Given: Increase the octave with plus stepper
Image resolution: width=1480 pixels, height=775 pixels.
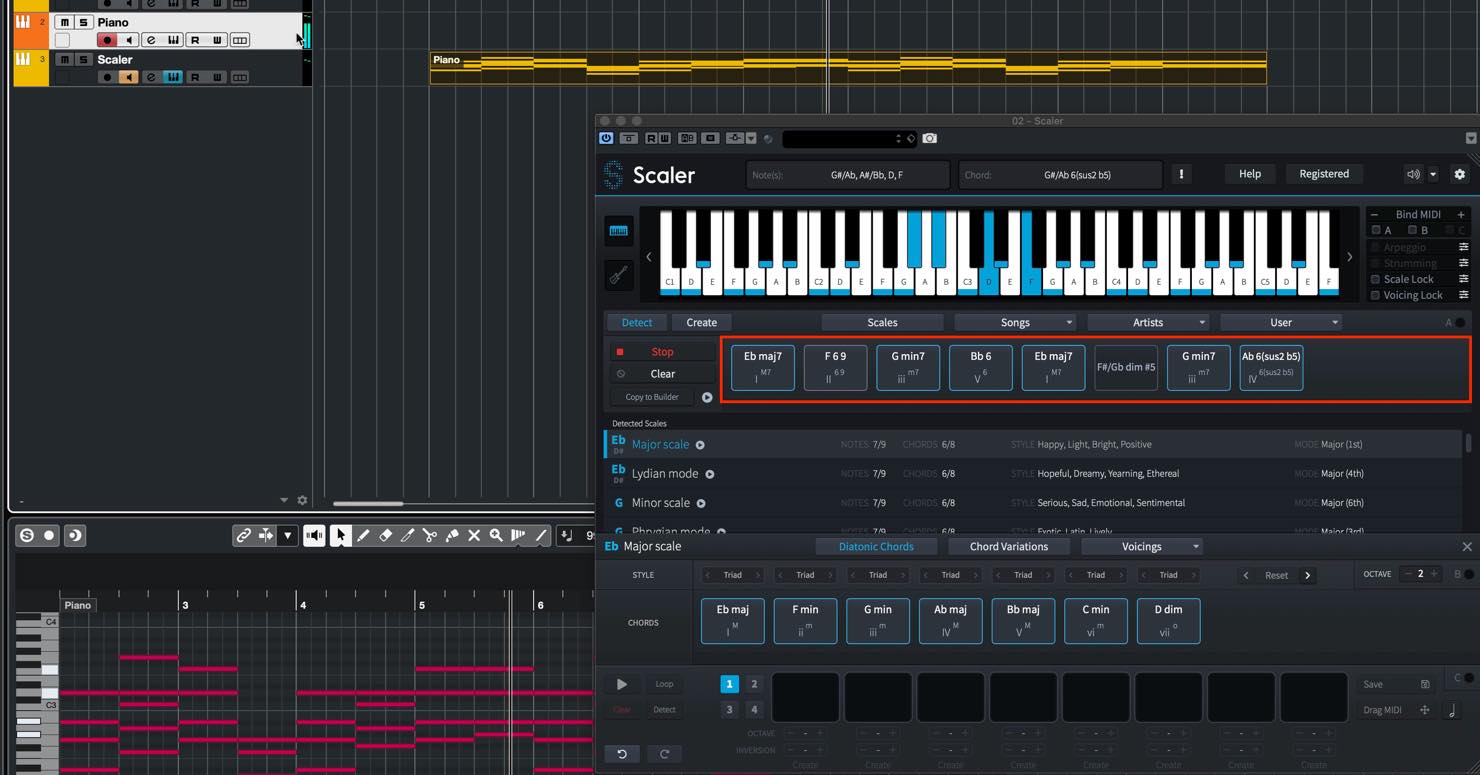Looking at the screenshot, I should [1434, 574].
